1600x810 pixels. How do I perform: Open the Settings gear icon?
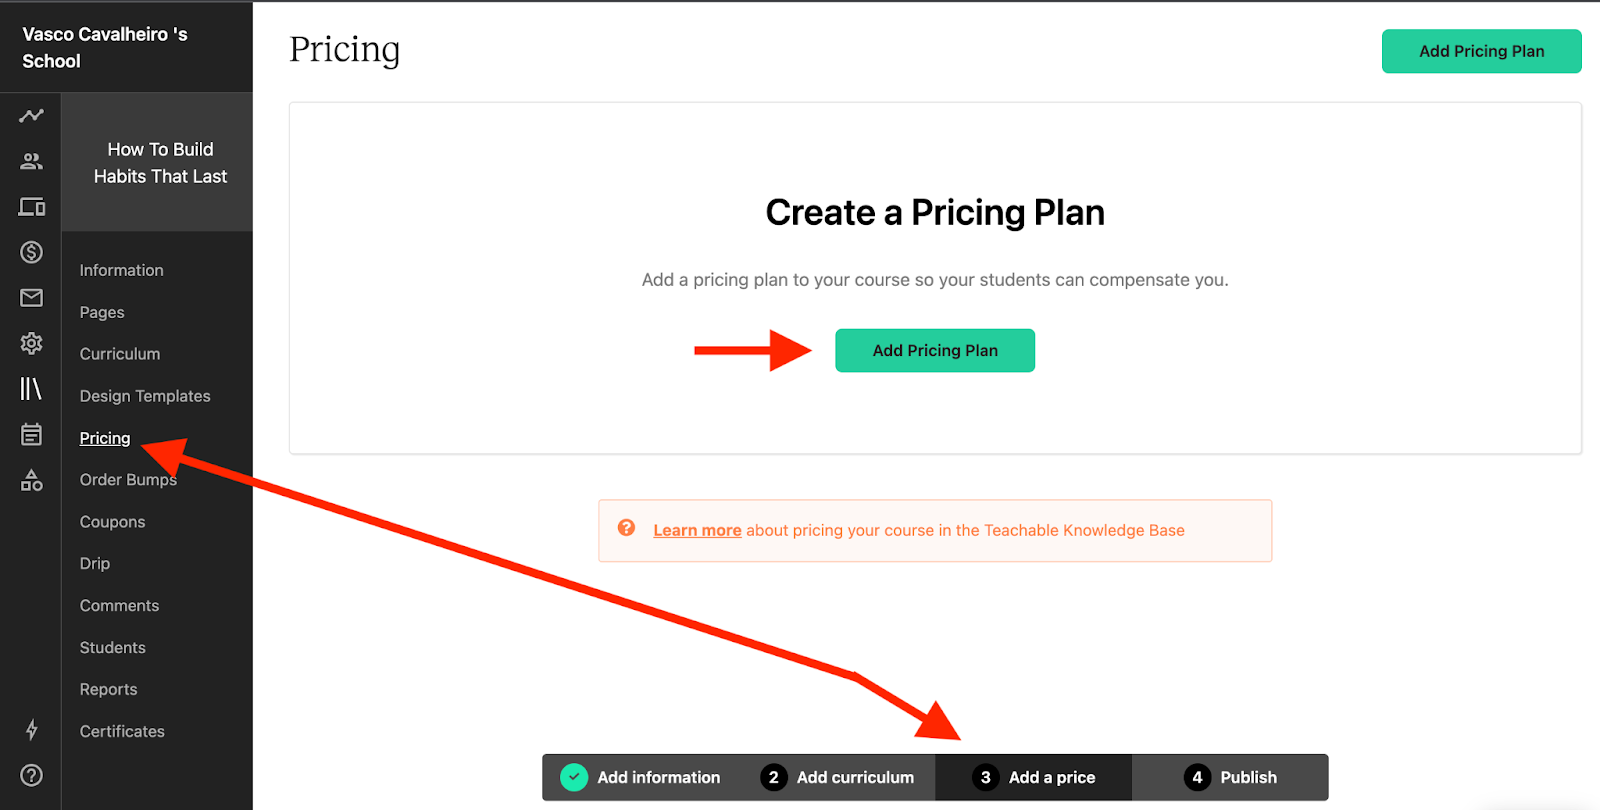click(x=31, y=344)
